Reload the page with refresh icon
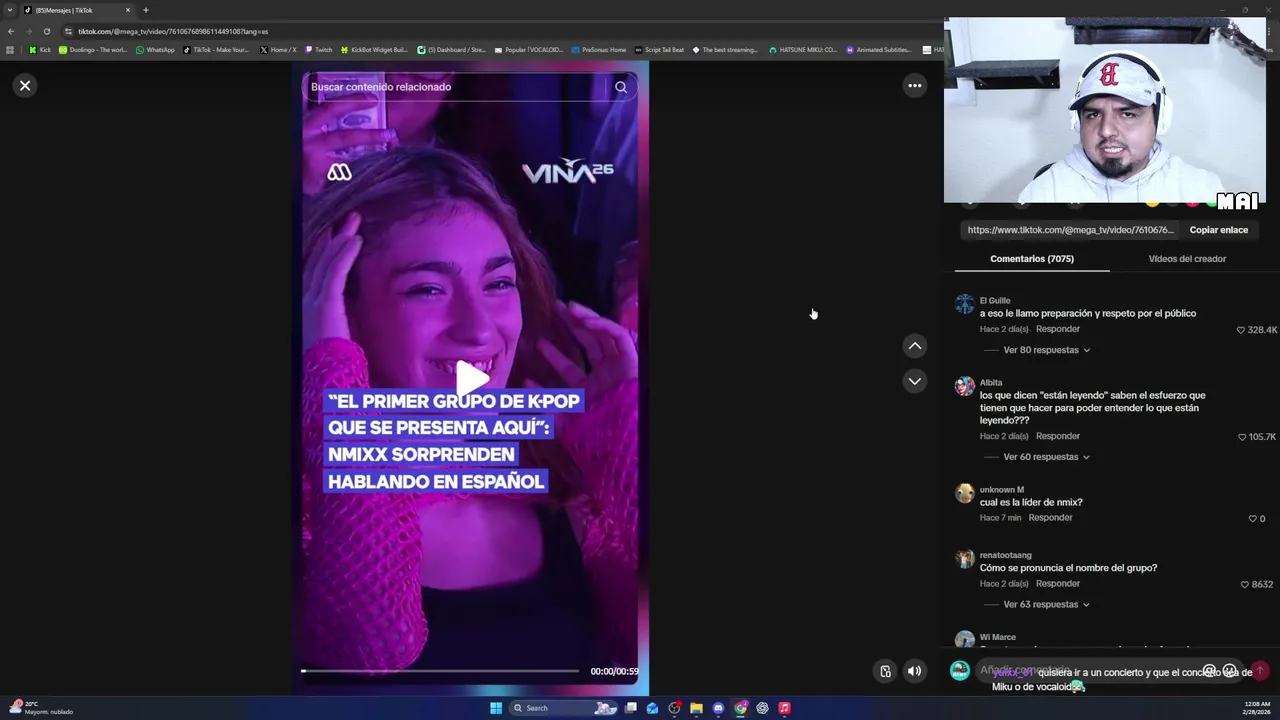 tap(46, 31)
